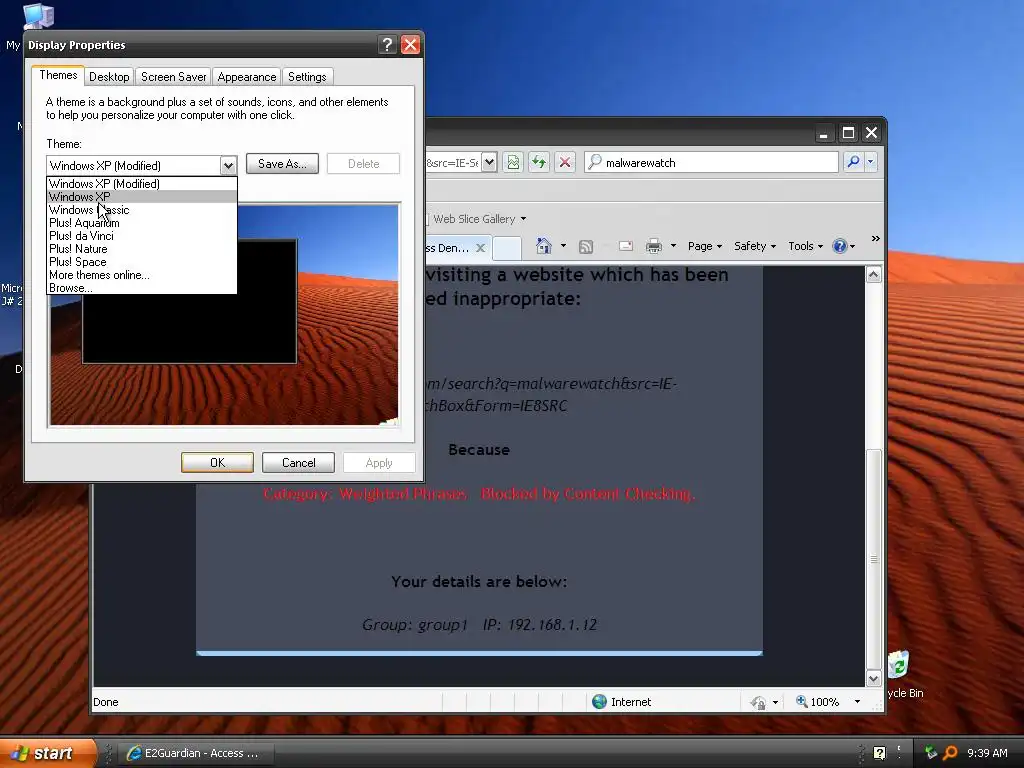Click the Save As... button
Viewport: 1024px width, 768px height.
(x=282, y=164)
